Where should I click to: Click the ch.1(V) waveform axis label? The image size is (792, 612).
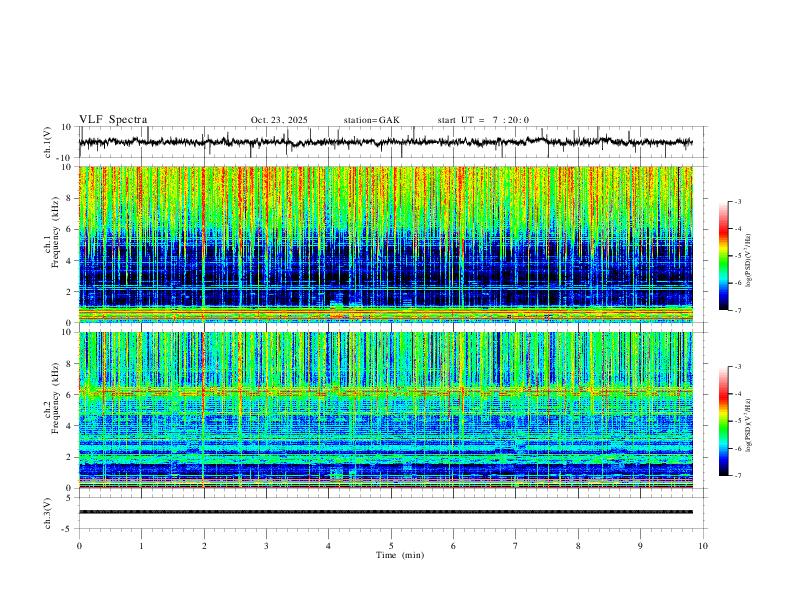(x=48, y=142)
